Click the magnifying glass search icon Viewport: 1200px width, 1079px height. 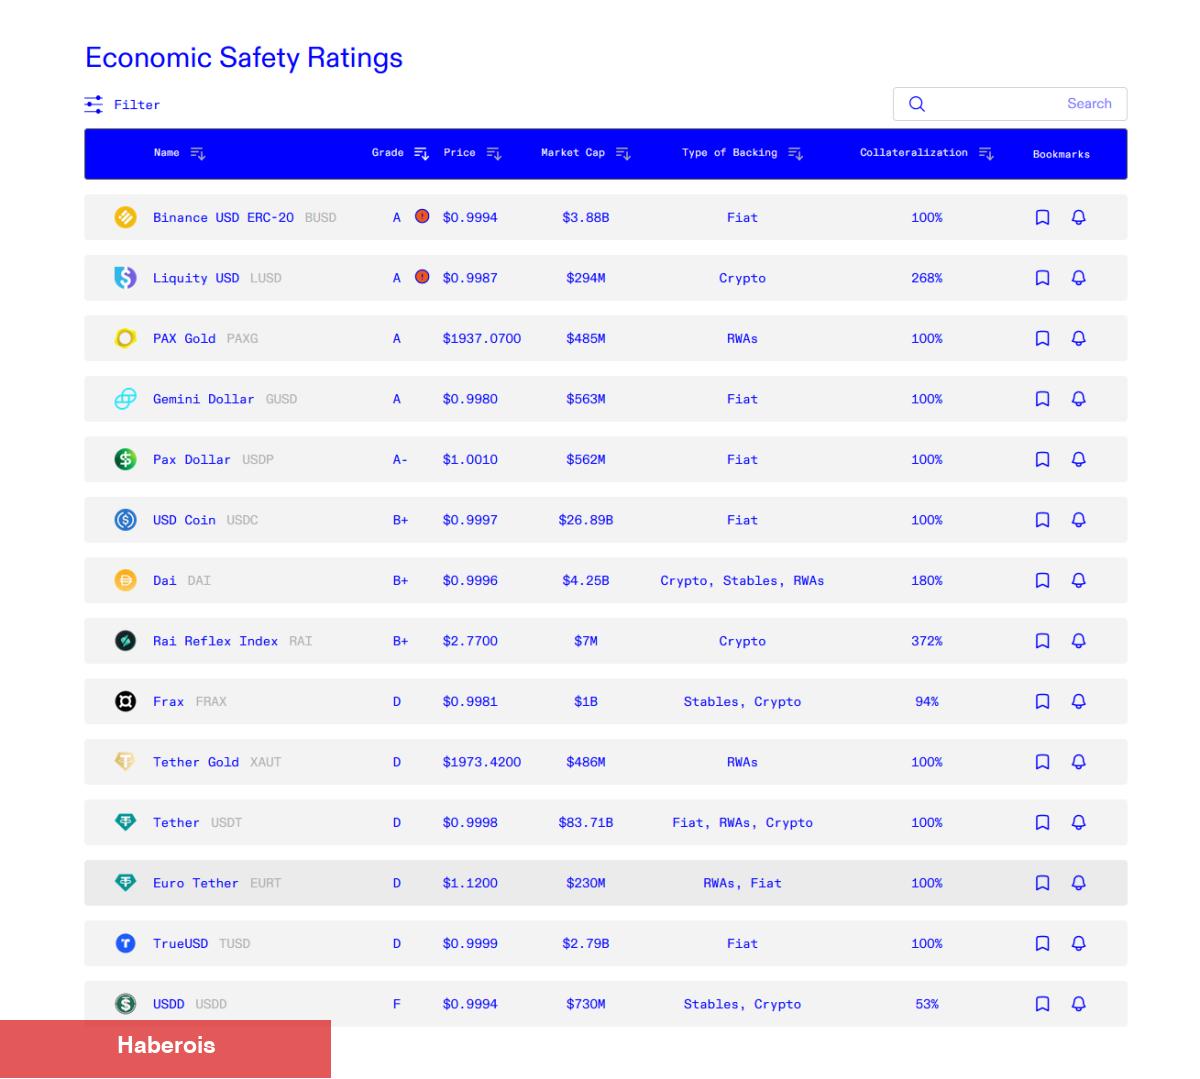pos(917,104)
